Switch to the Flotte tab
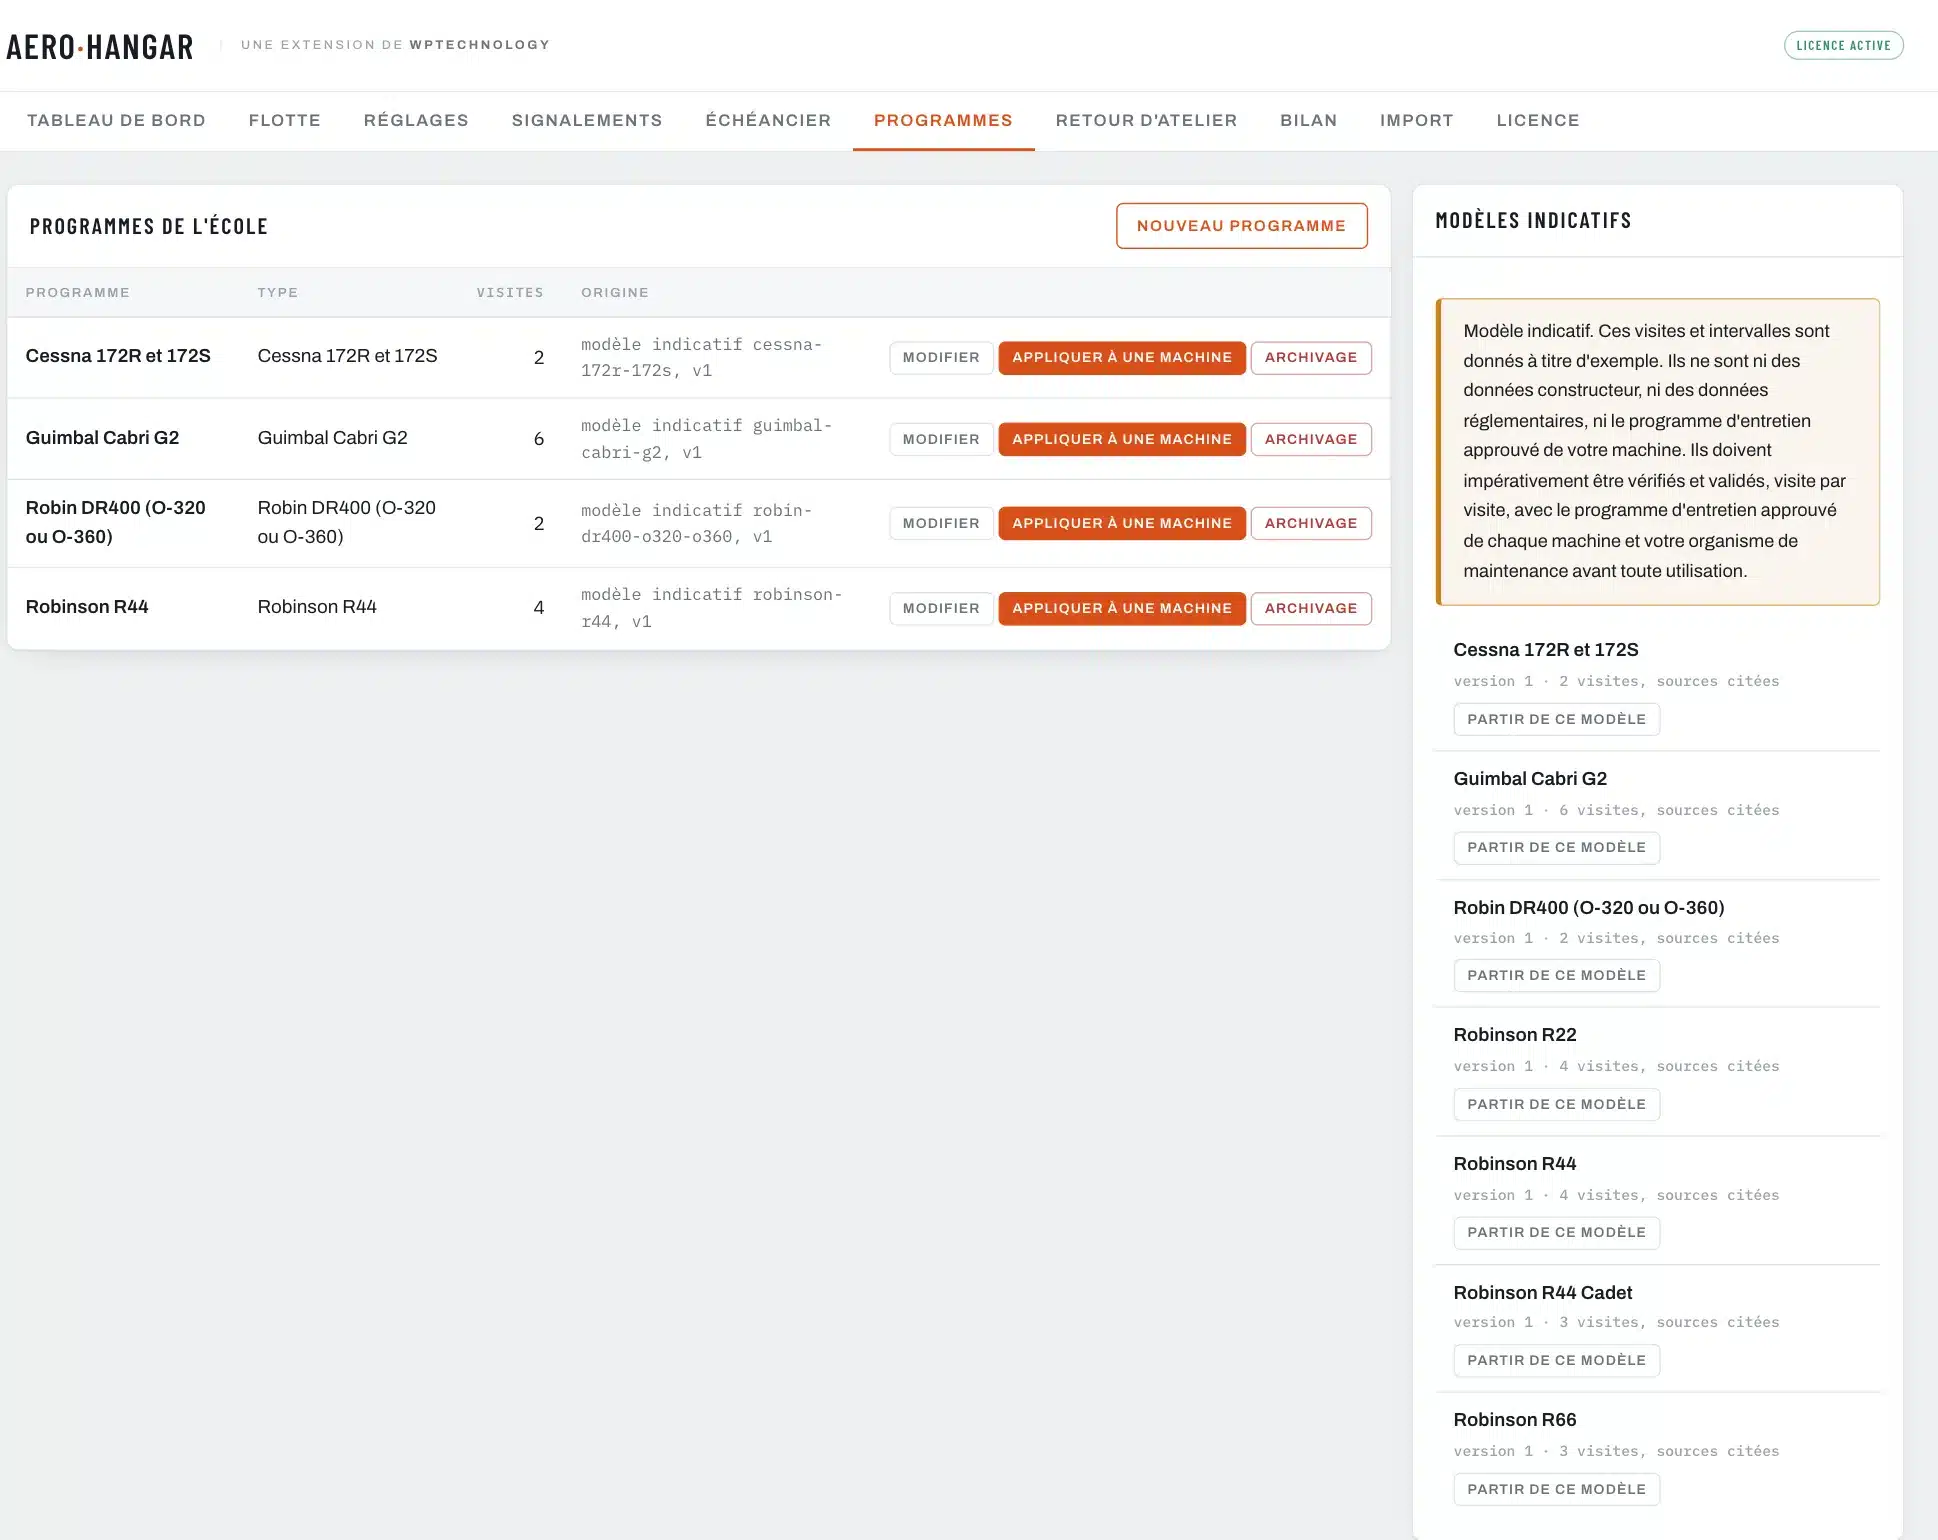Viewport: 1938px width, 1540px height. (284, 120)
